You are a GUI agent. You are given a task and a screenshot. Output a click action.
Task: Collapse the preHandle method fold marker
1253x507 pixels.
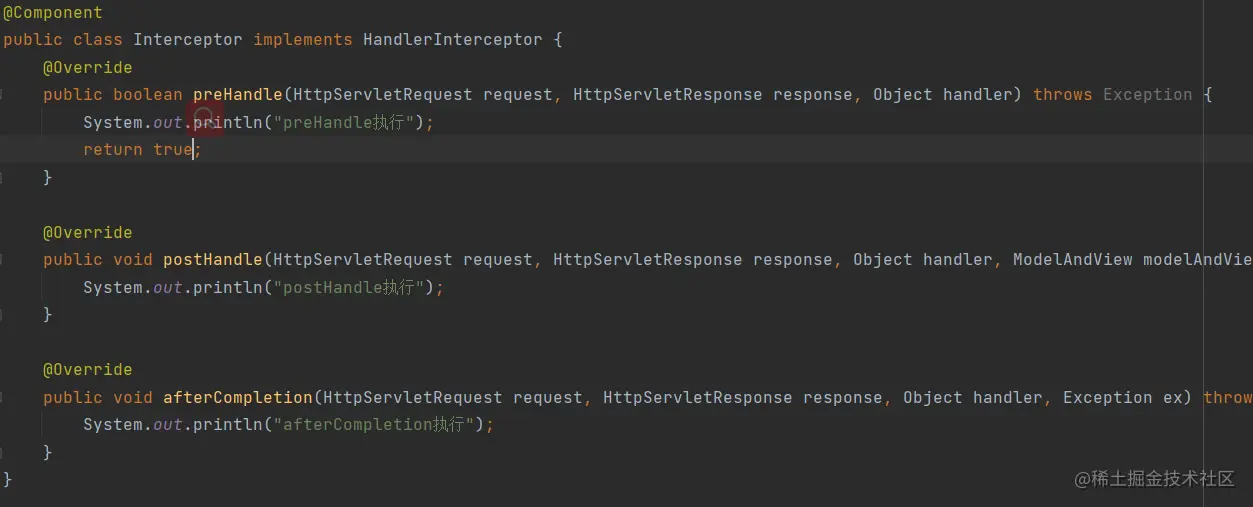(x=2, y=95)
